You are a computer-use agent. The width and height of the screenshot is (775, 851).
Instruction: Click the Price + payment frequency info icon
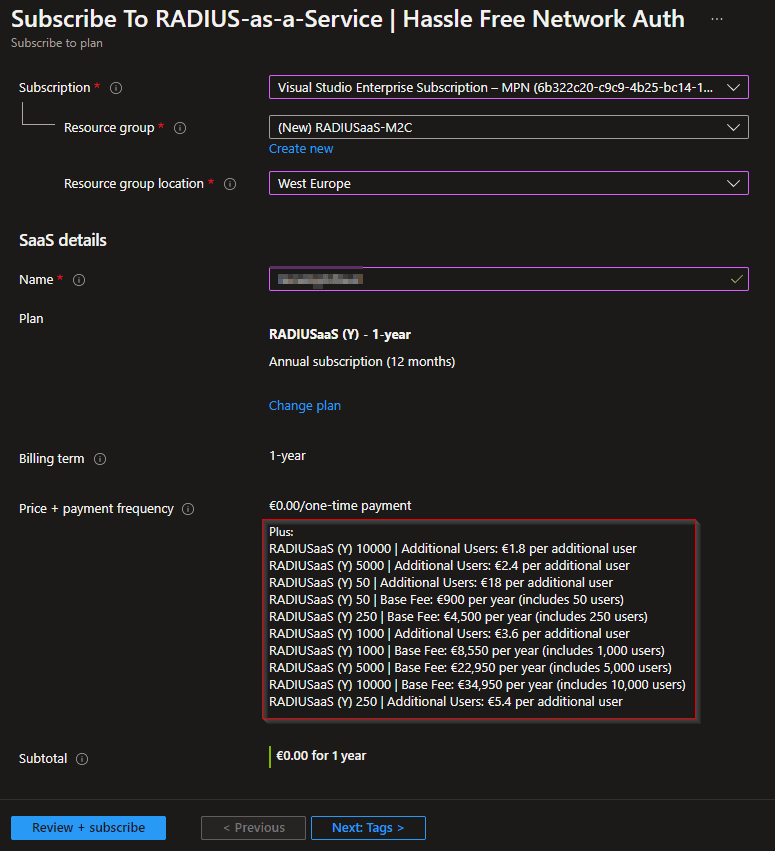coord(188,509)
